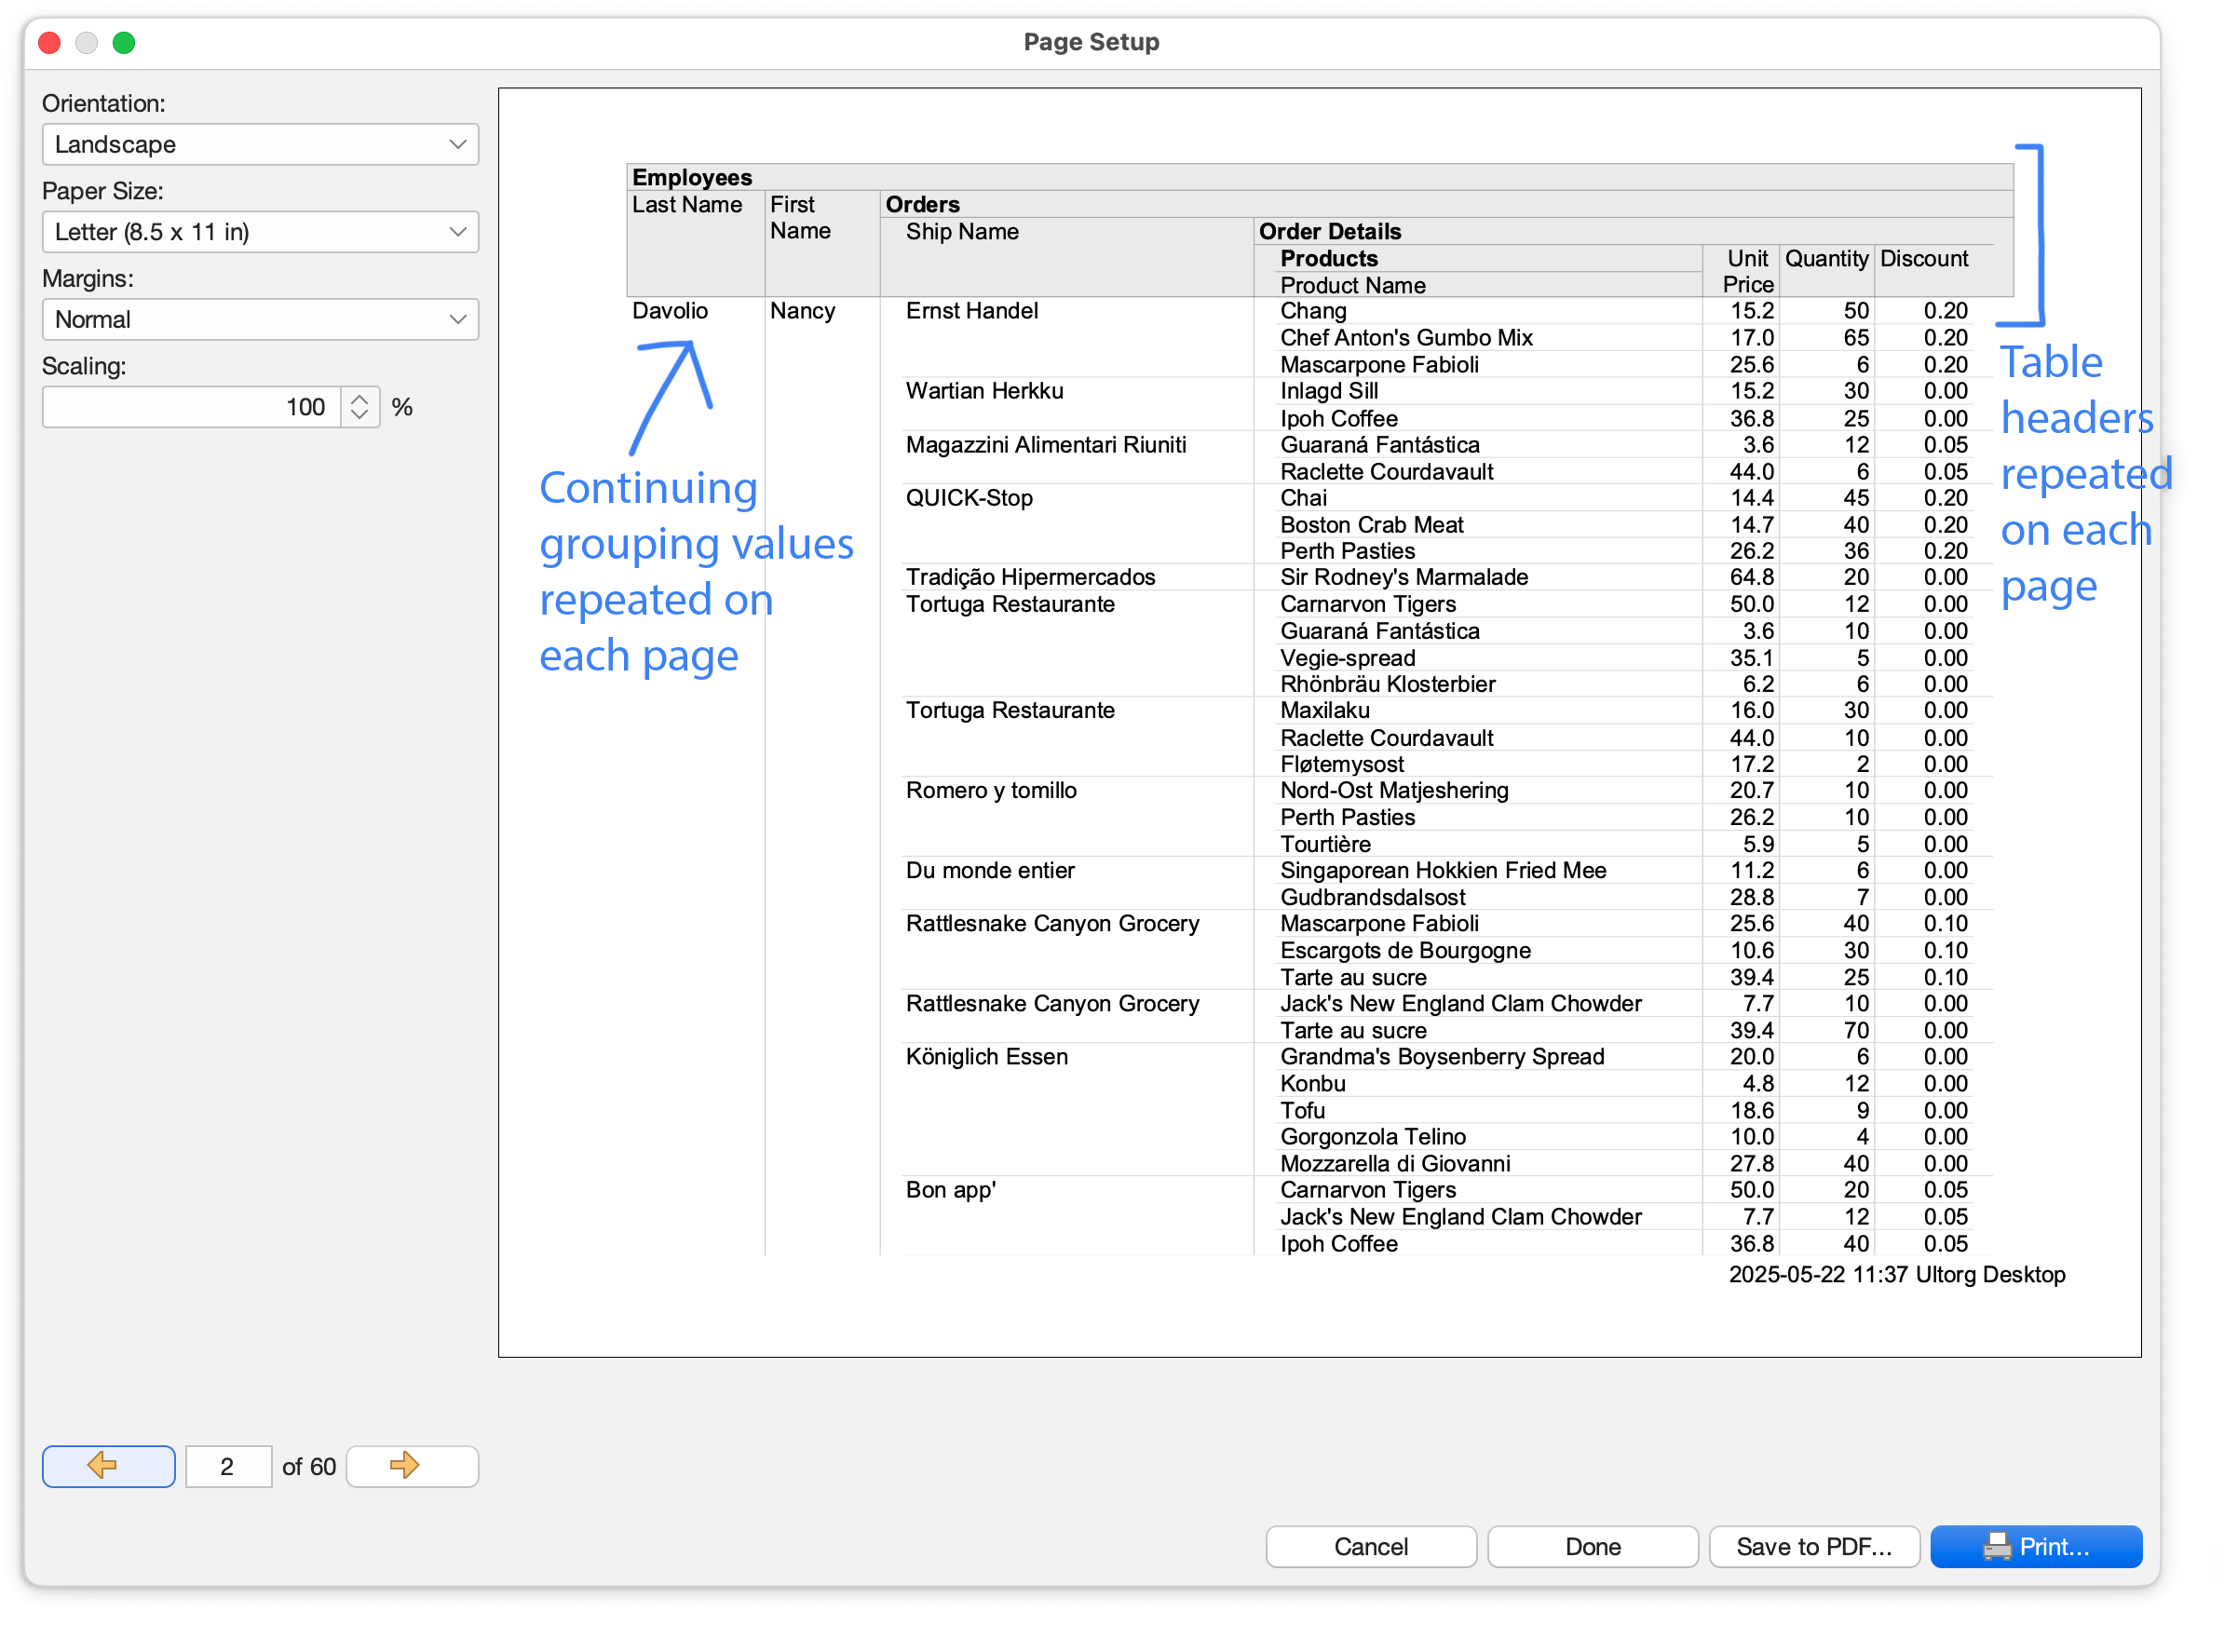Click Sir Rodney's Marmalade product row
2224x1652 pixels.
click(x=1404, y=577)
